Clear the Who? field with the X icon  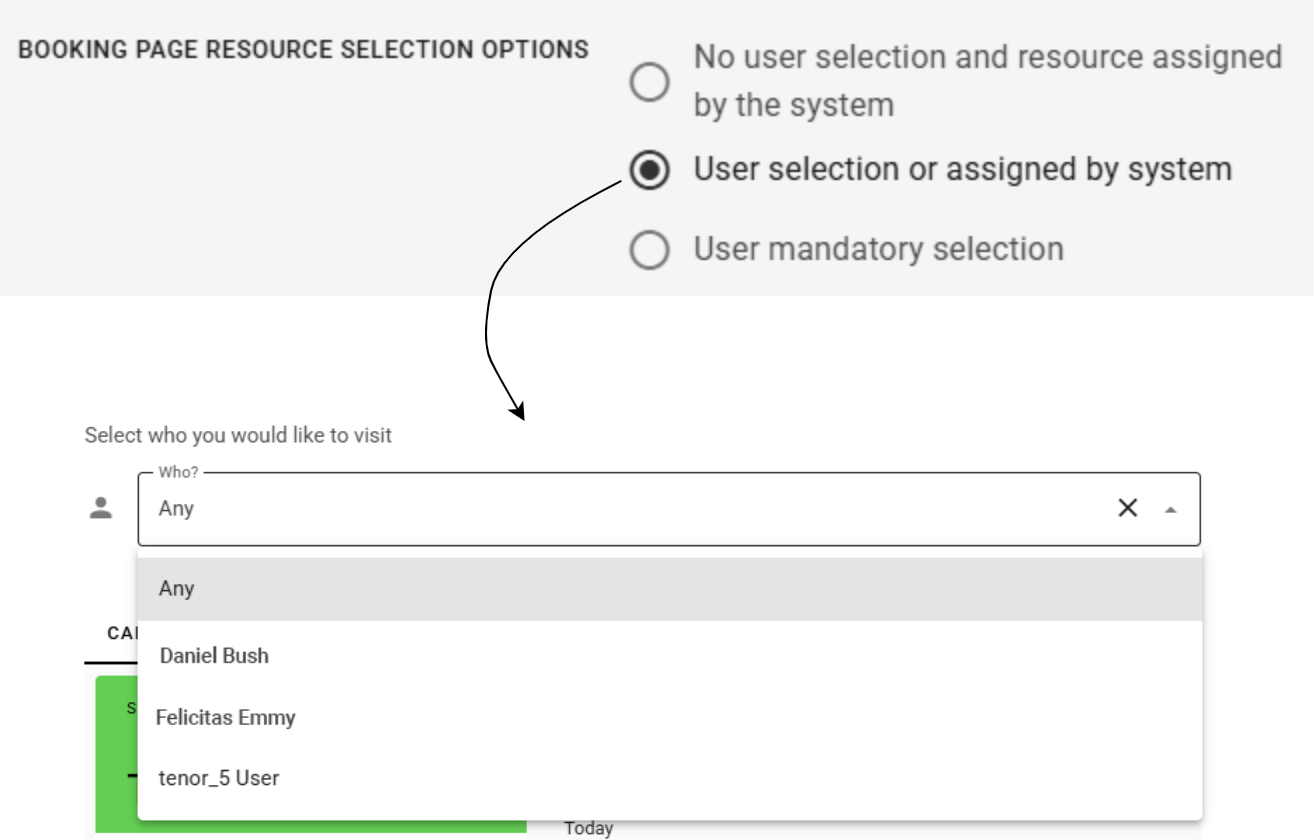[x=1127, y=508]
